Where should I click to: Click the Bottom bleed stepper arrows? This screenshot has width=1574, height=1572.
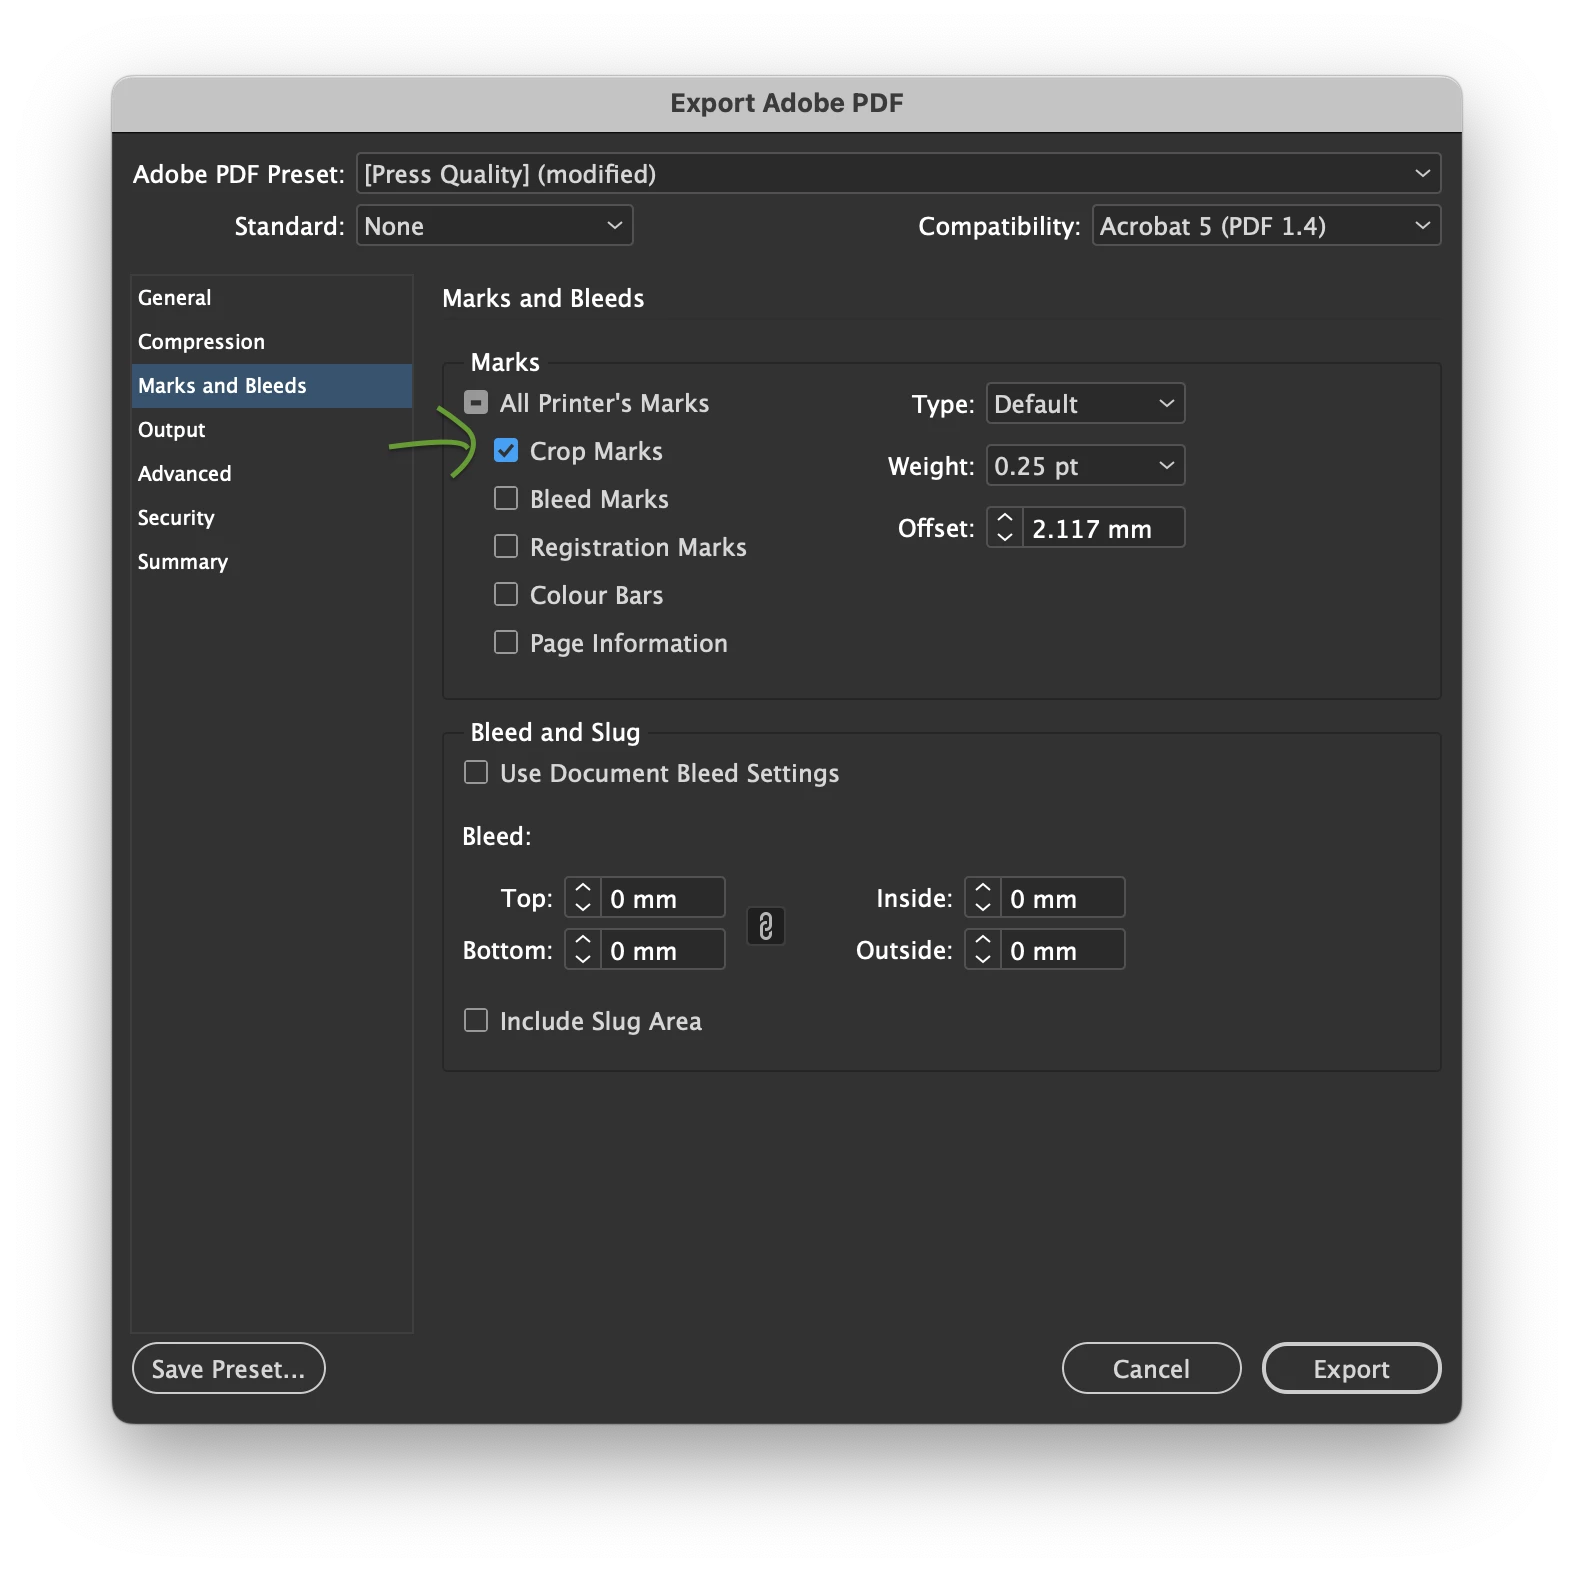pyautogui.click(x=583, y=950)
